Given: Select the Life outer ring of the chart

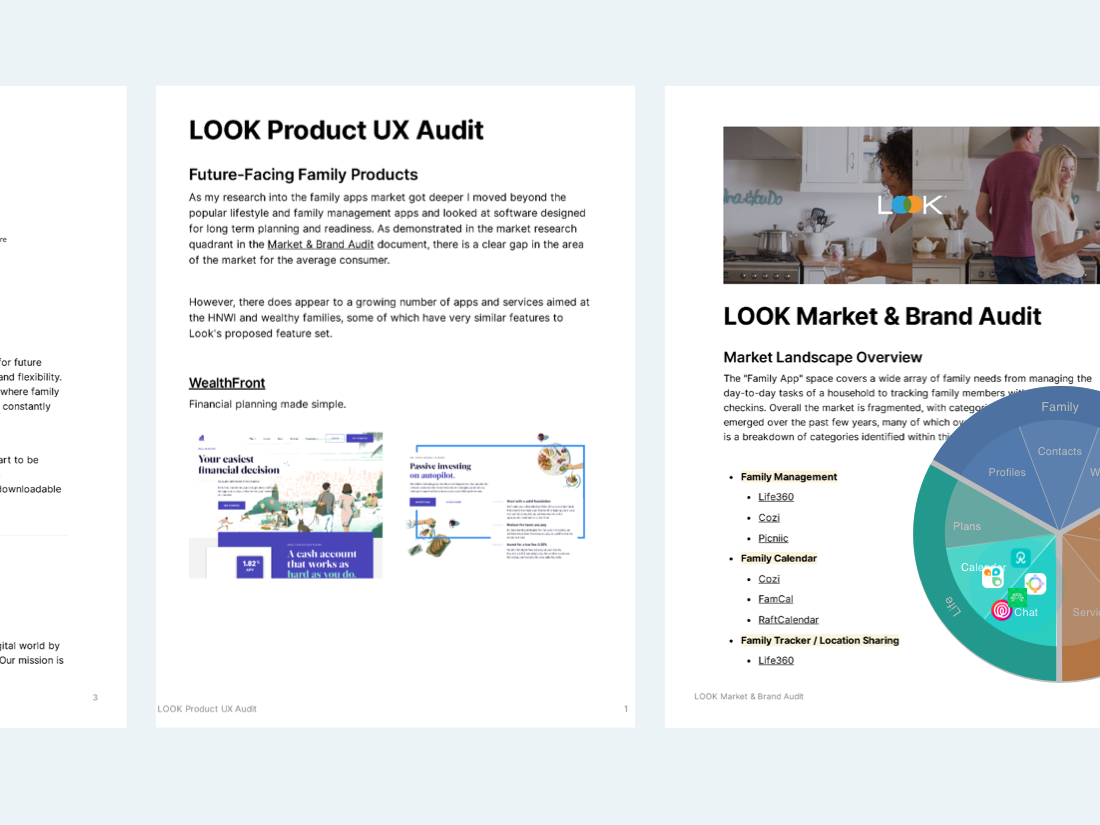Looking at the screenshot, I should (x=952, y=605).
